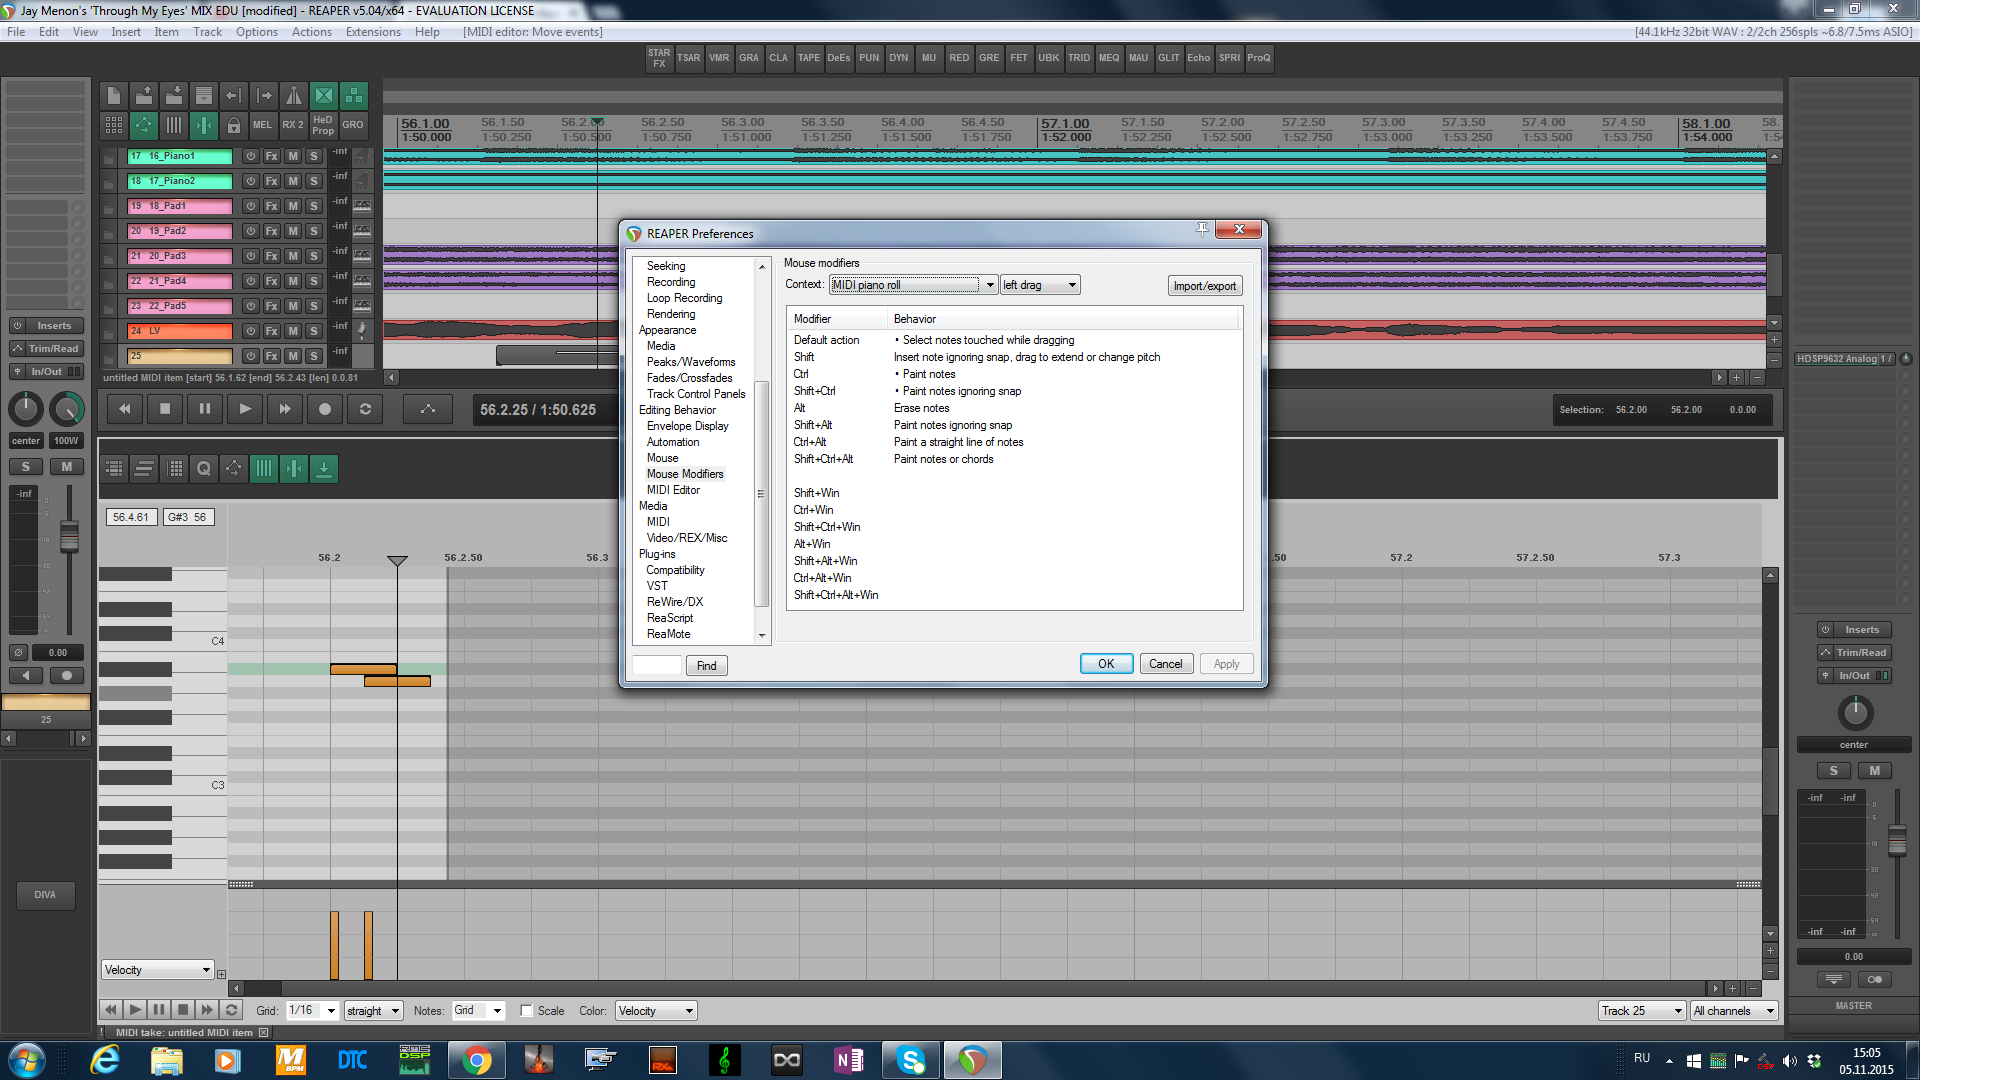Open the Context dropdown showing MIDI piano roll
2004x1080 pixels.
click(x=913, y=285)
